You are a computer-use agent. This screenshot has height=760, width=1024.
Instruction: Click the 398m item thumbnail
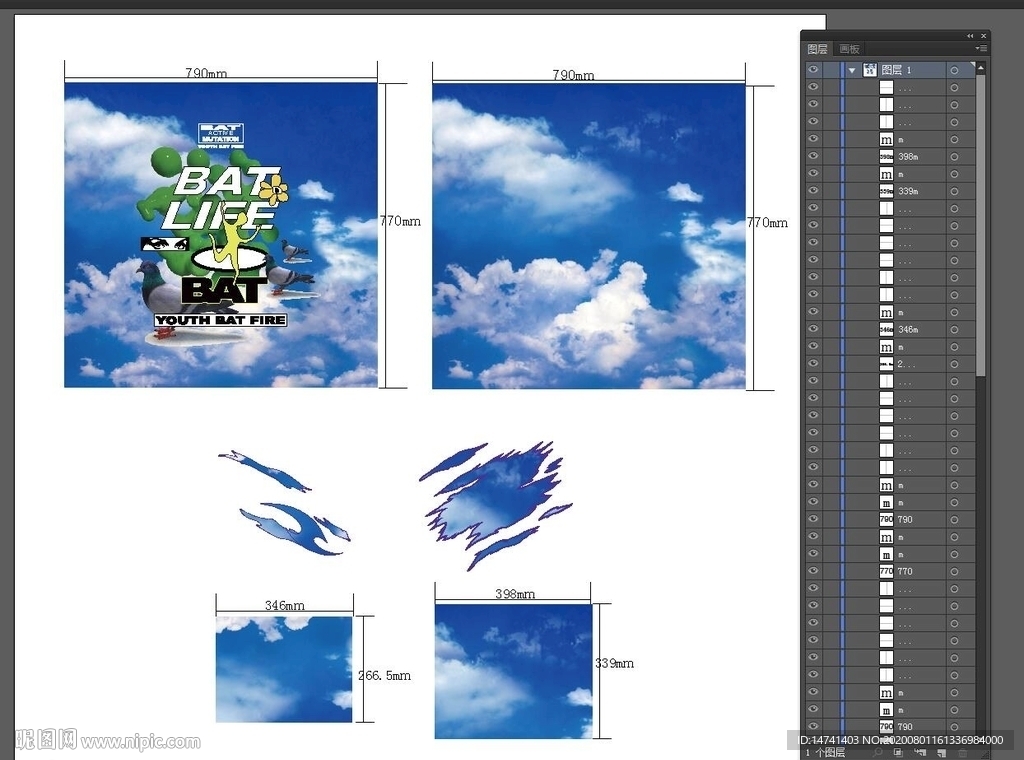(886, 157)
